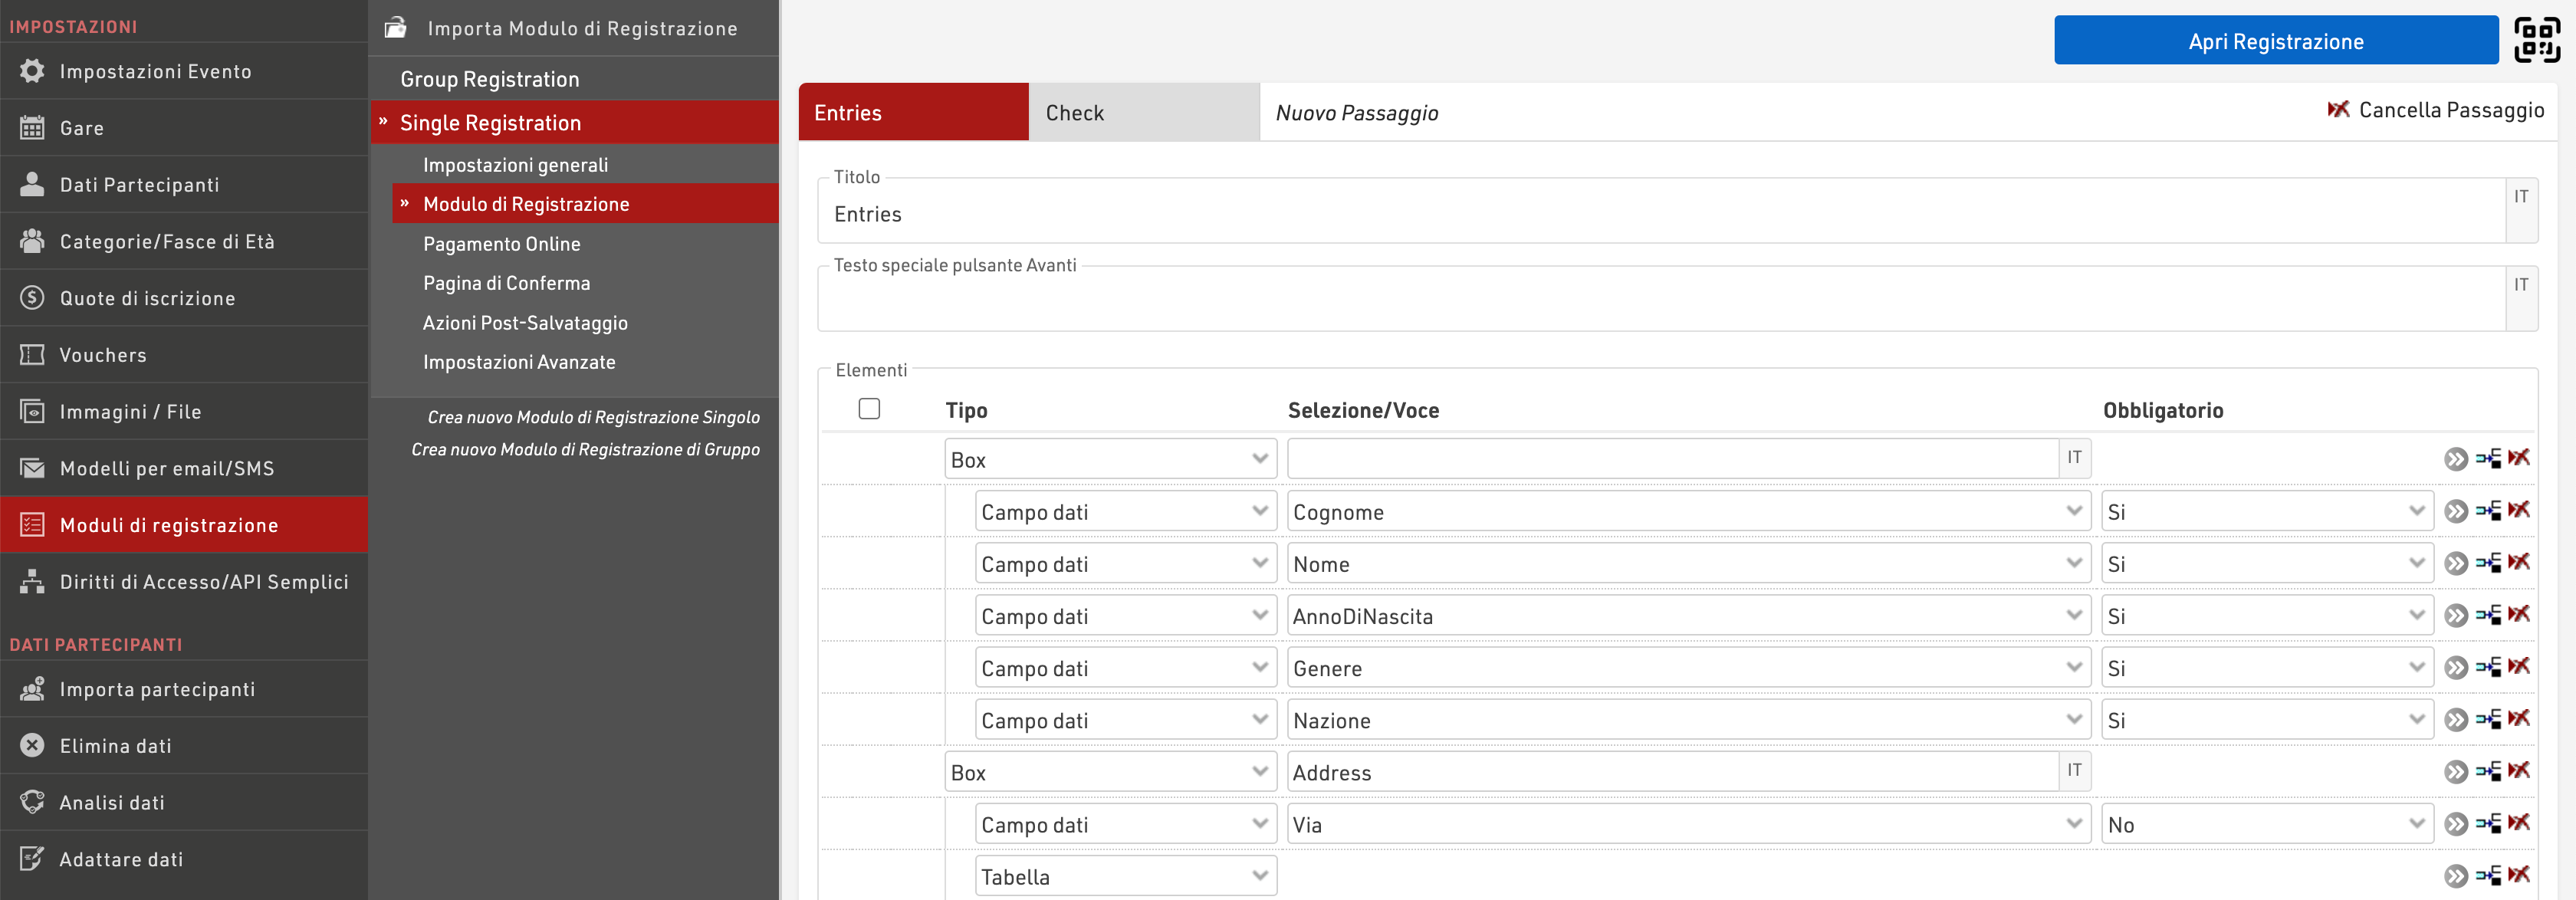The width and height of the screenshot is (2576, 900).
Task: Click Crea nuovo Modulo di Registrazione Singolo
Action: click(593, 417)
